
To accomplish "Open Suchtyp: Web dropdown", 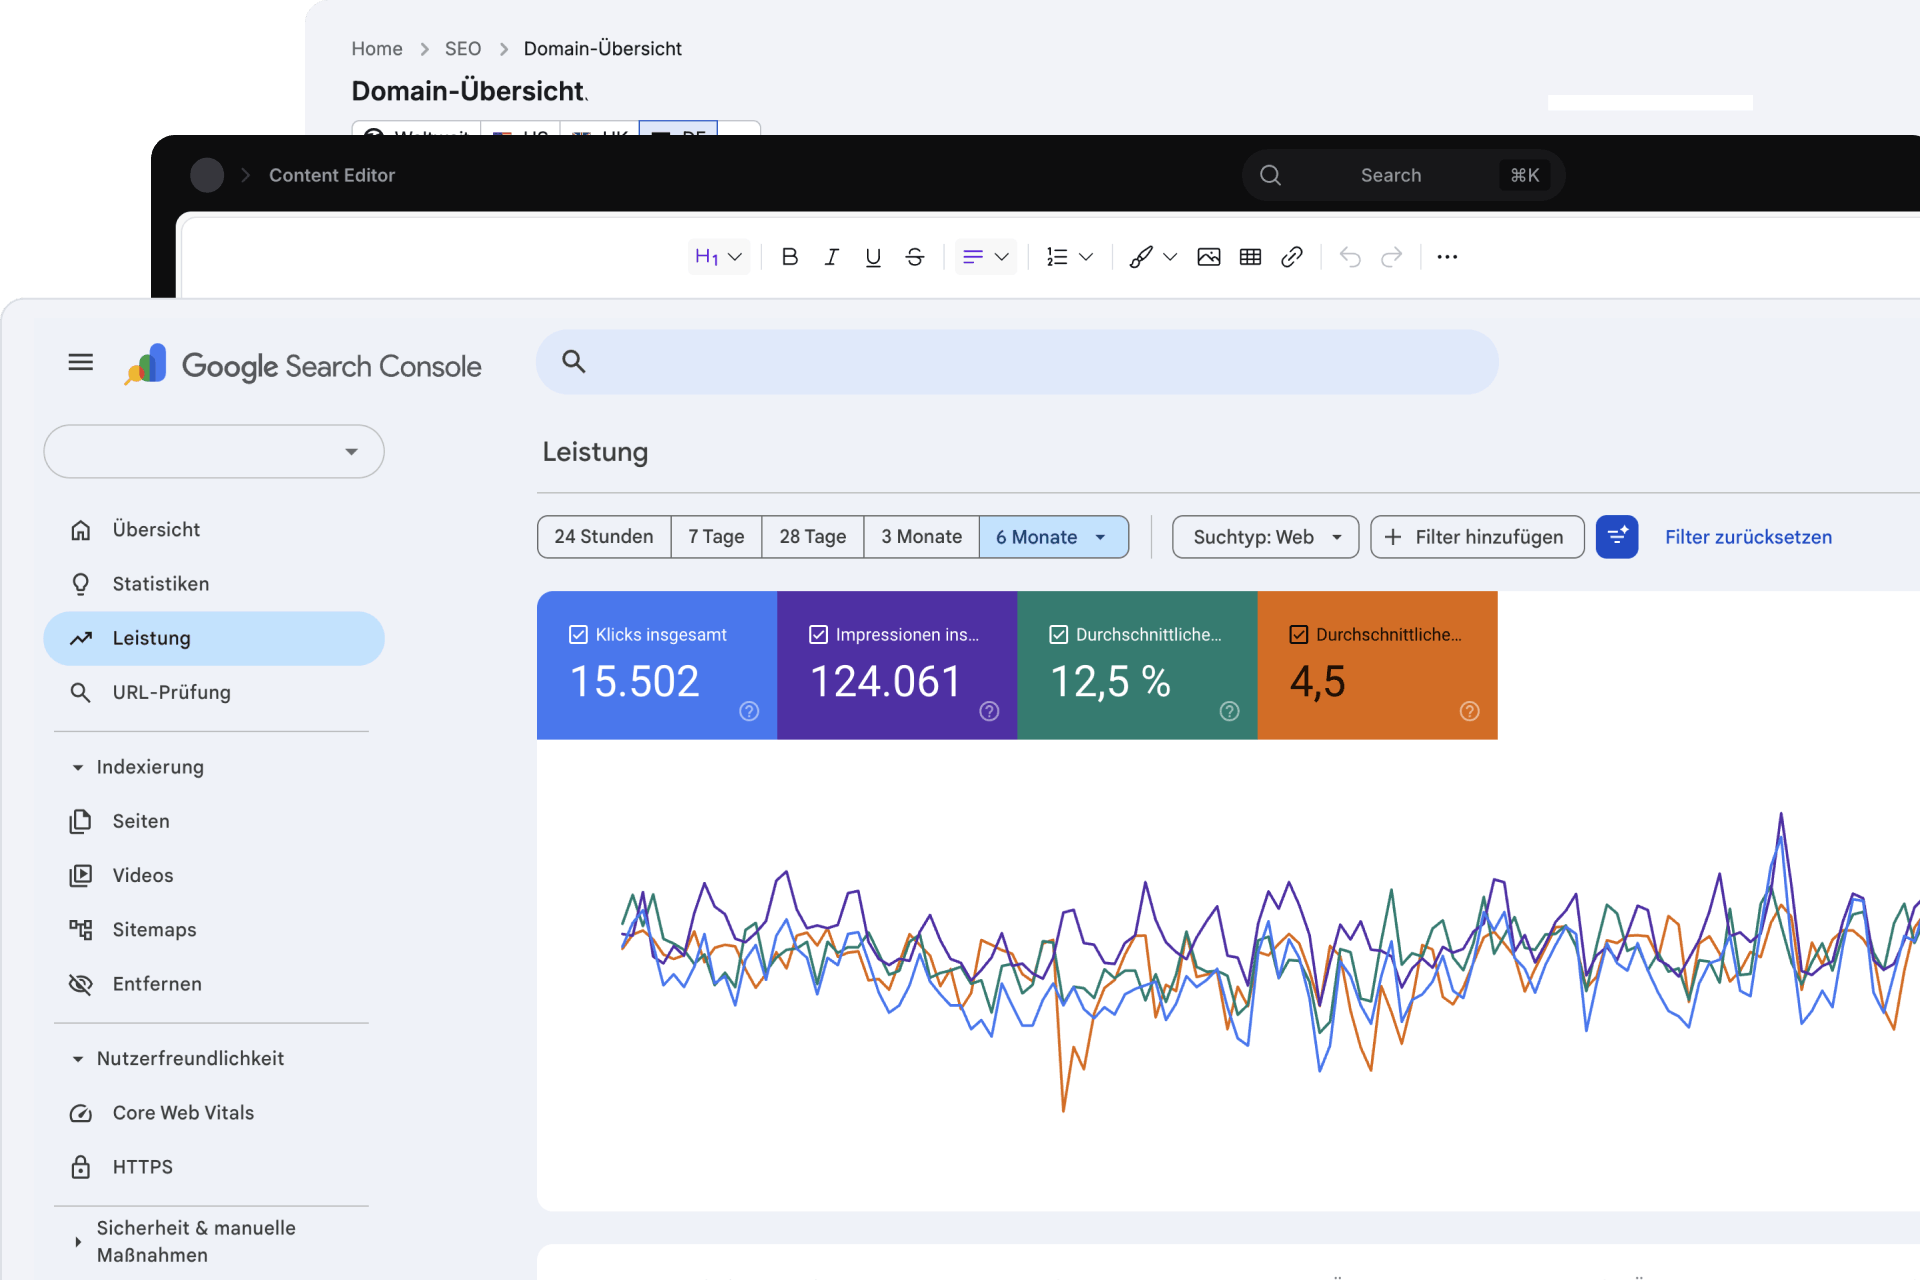I will pos(1265,537).
